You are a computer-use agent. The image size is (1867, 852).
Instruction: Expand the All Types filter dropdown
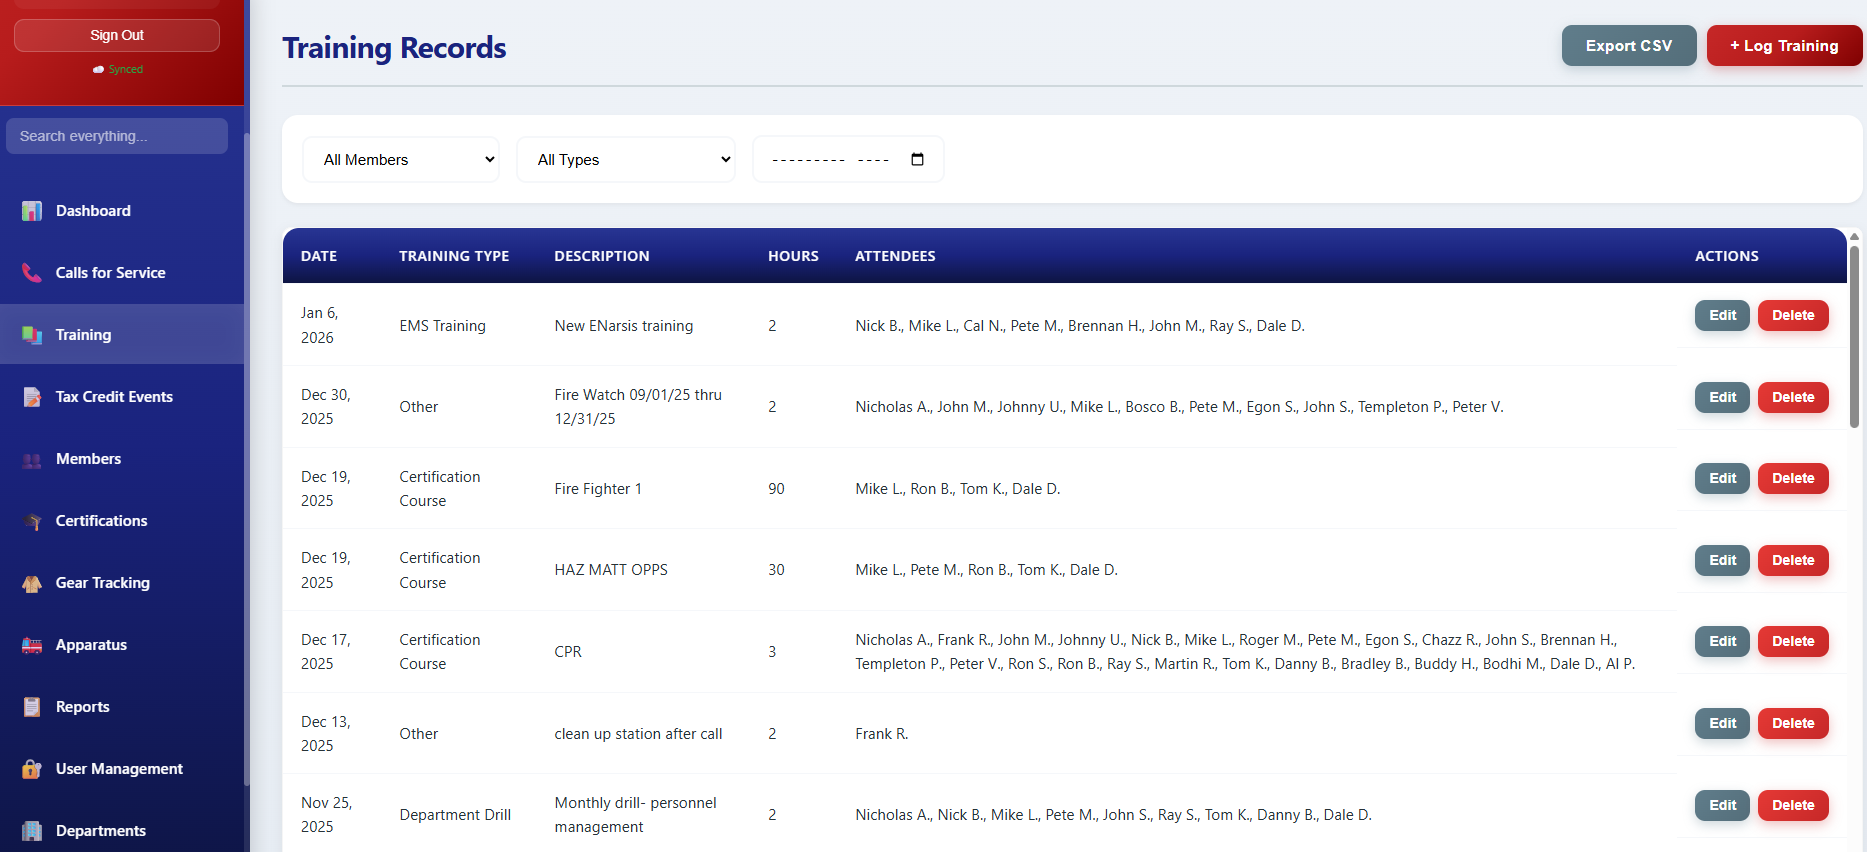click(x=626, y=160)
